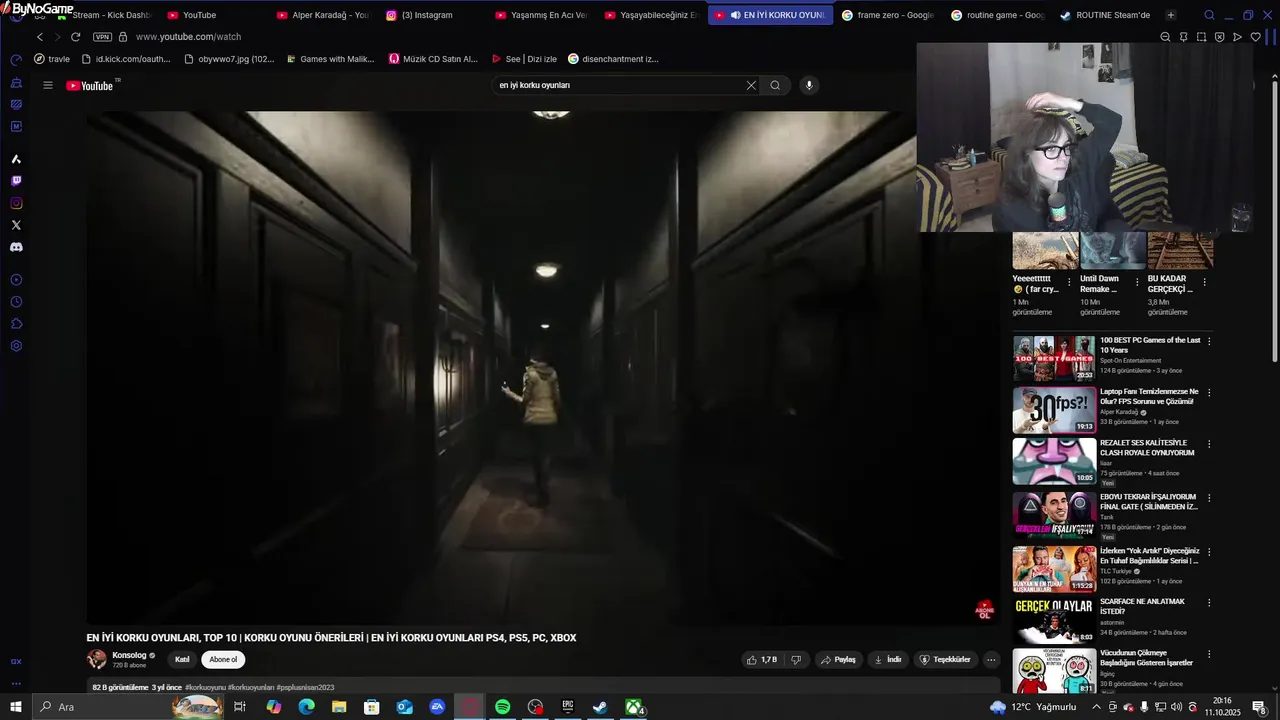Viewport: 1280px width, 720px height.
Task: Open options for Until Dawn Remake card
Action: pos(1137,282)
